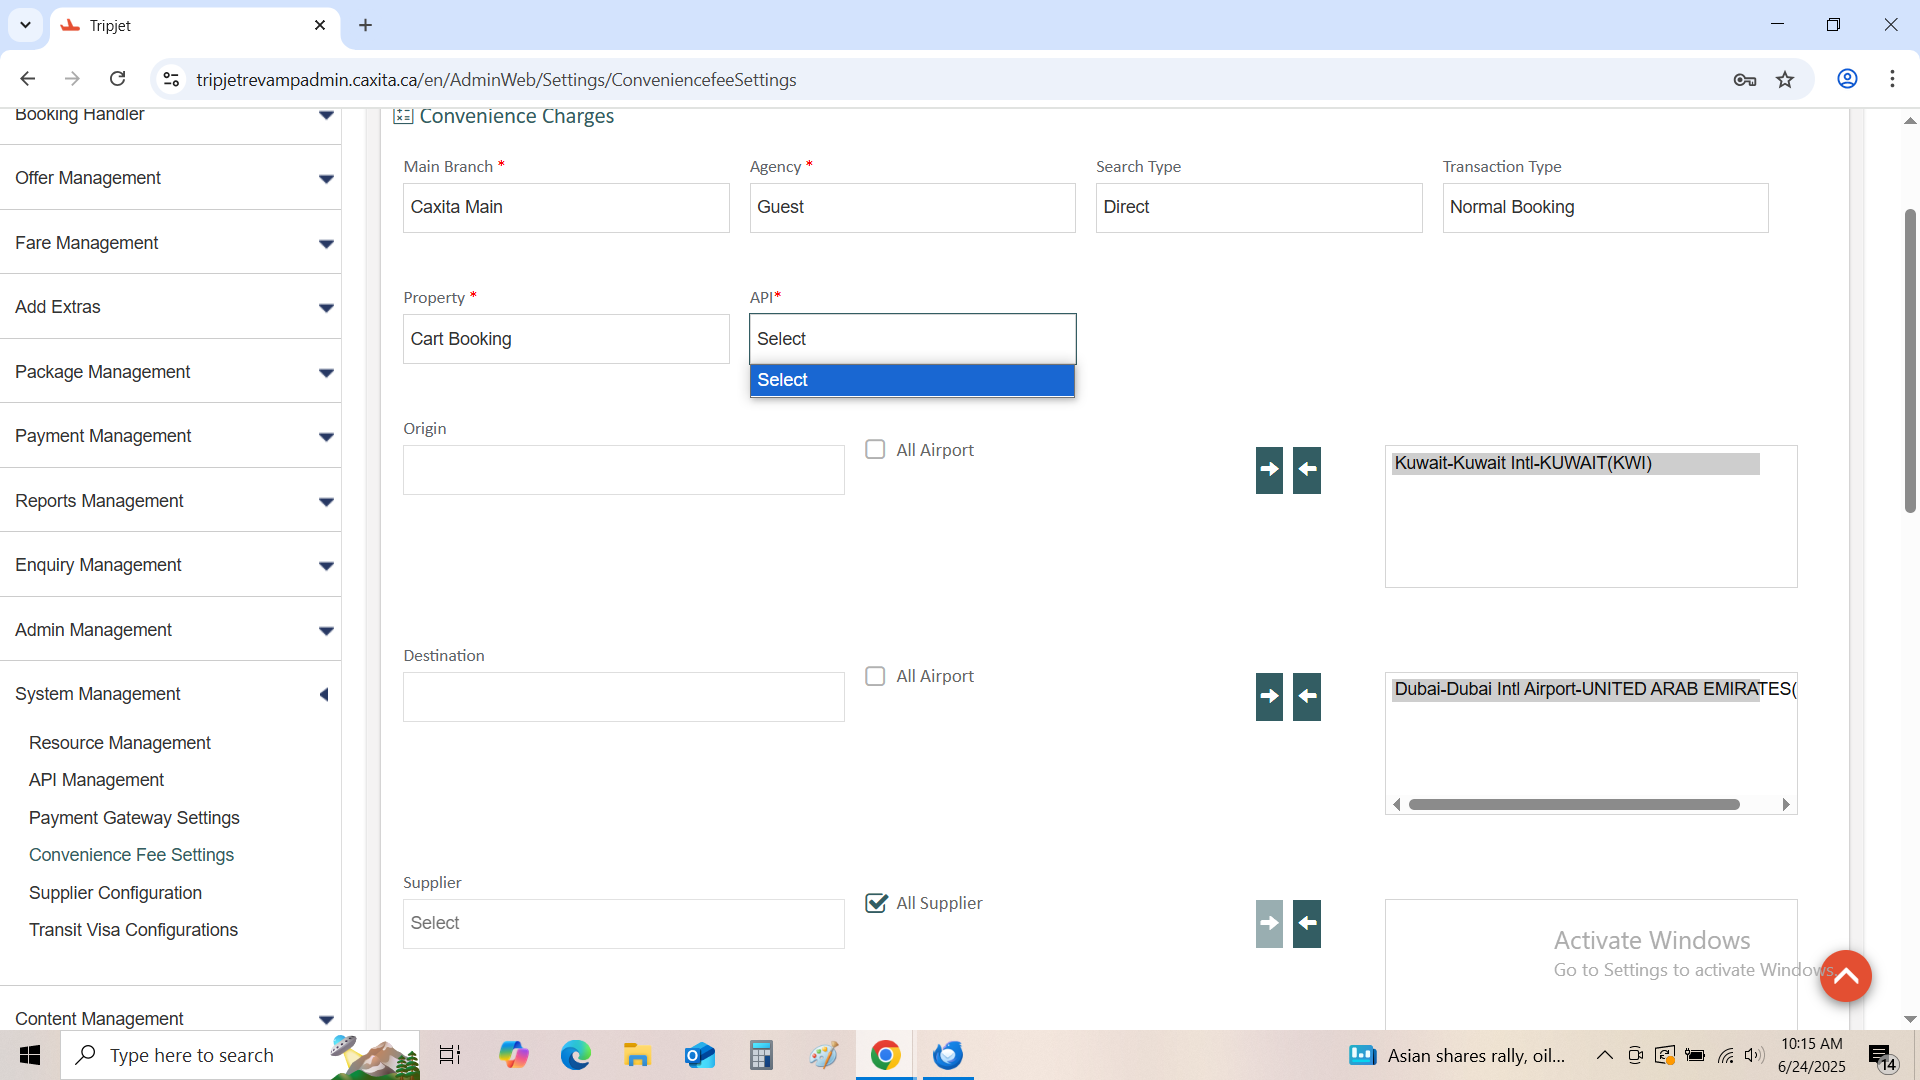Open the Transaction Type dropdown
Screen dimensions: 1920x1080
pos(1604,207)
